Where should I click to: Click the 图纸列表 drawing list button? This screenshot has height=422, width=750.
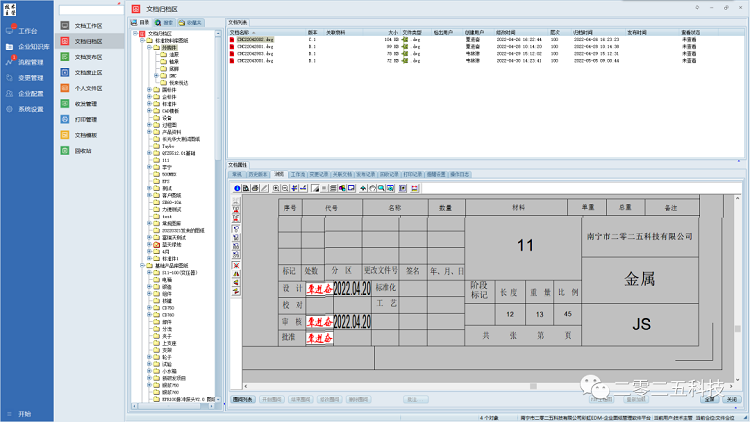[x=243, y=400]
